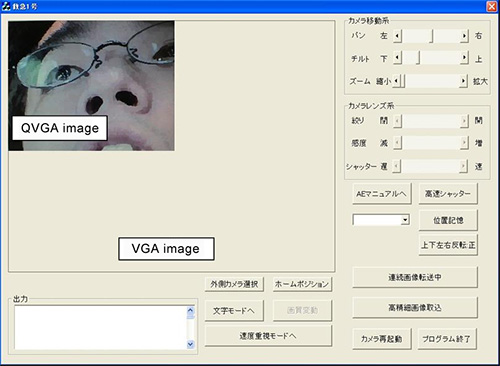This screenshot has width=500, height=366.
Task: Click the camera preview image
Action: 91,86
